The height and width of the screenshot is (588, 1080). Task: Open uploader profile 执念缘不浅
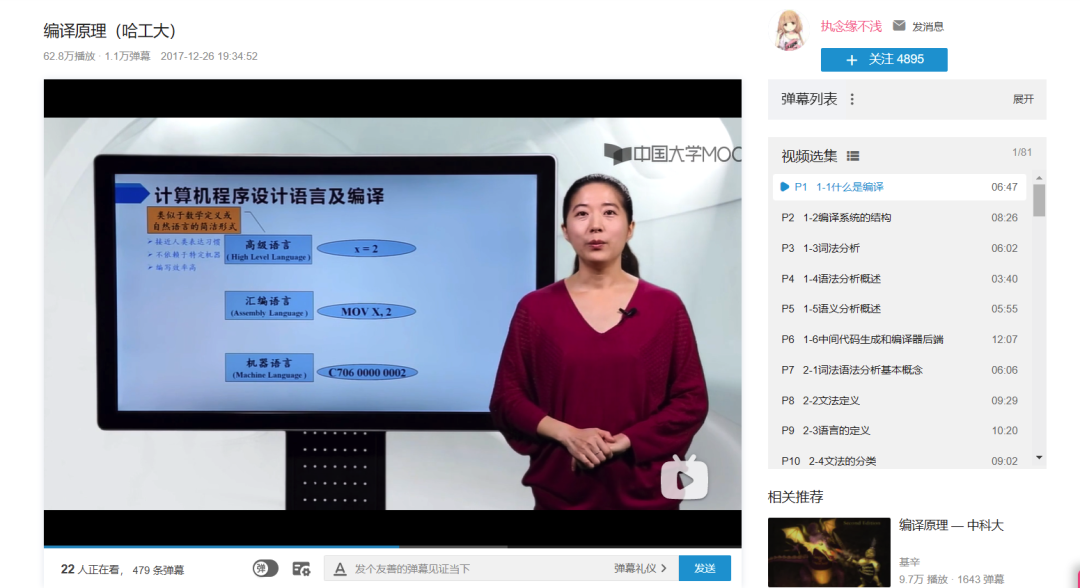pyautogui.click(x=851, y=26)
